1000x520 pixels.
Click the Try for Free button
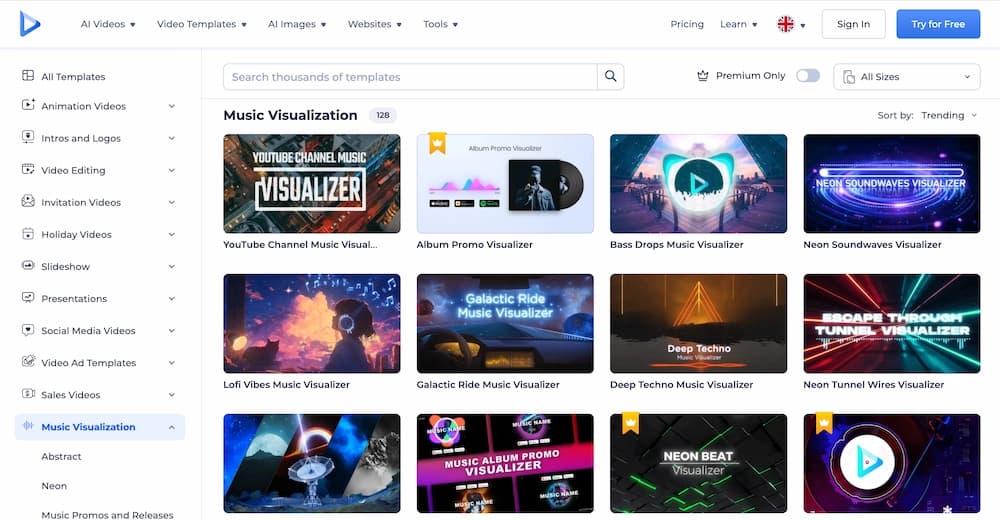pos(938,24)
